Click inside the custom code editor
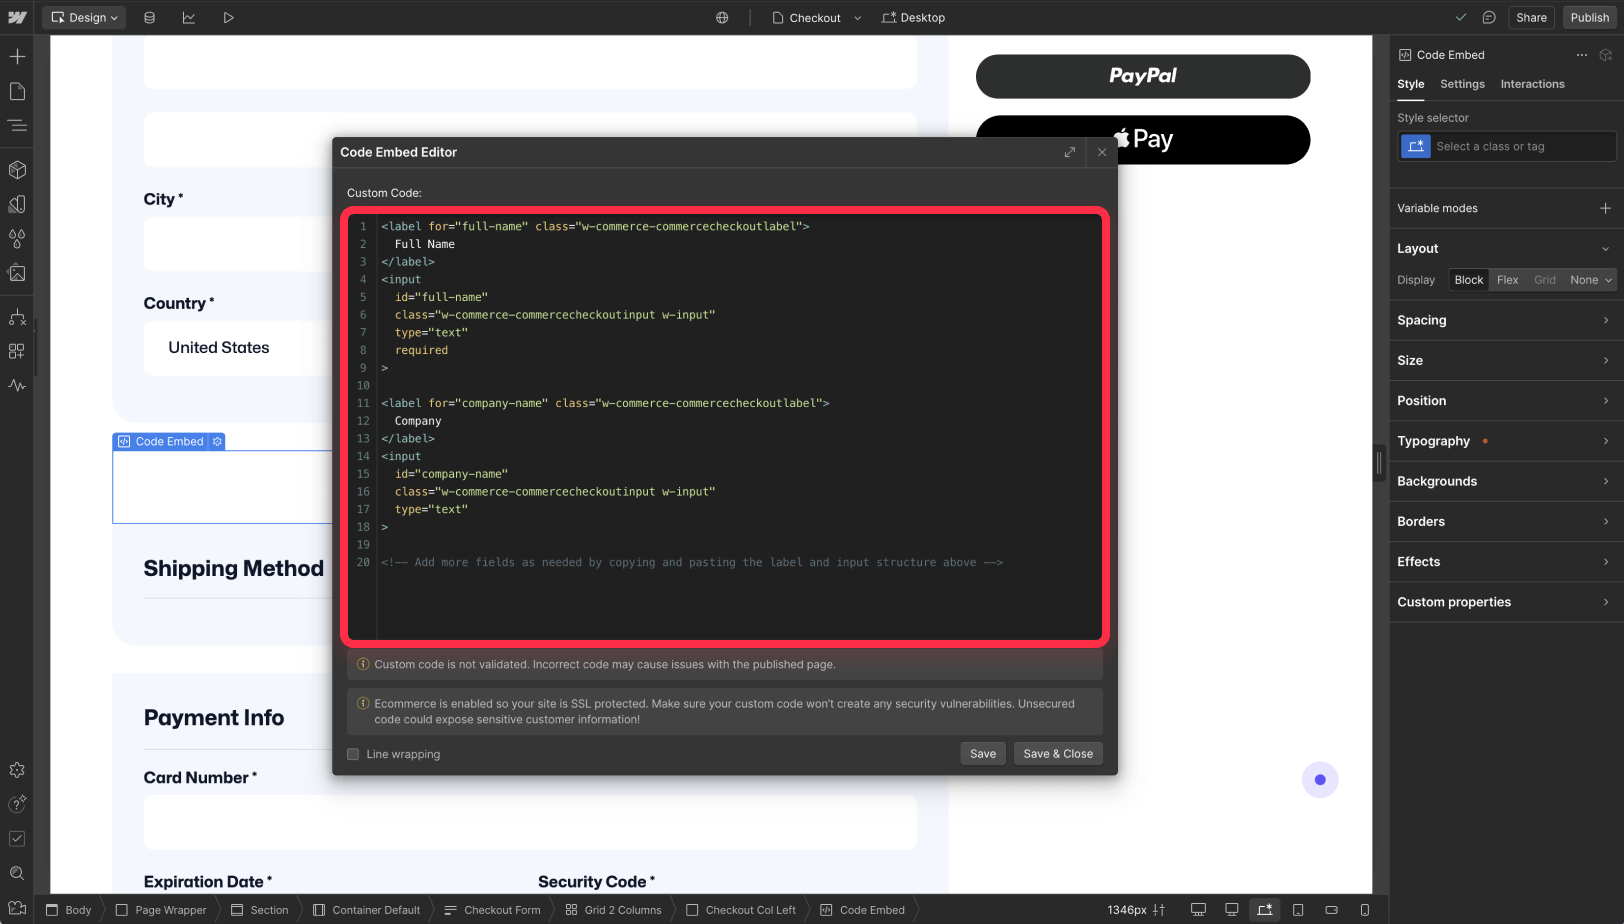 (725, 427)
